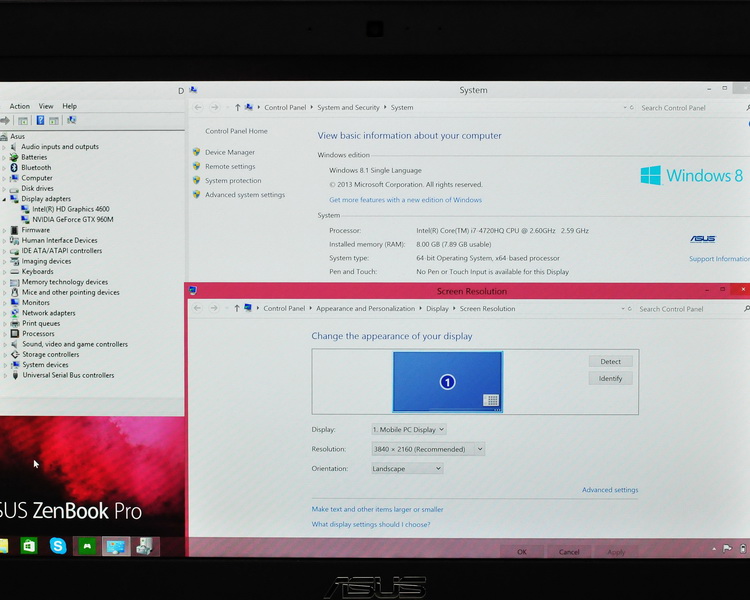750x600 pixels.
Task: Click Make text and other items larger link
Action: [377, 510]
